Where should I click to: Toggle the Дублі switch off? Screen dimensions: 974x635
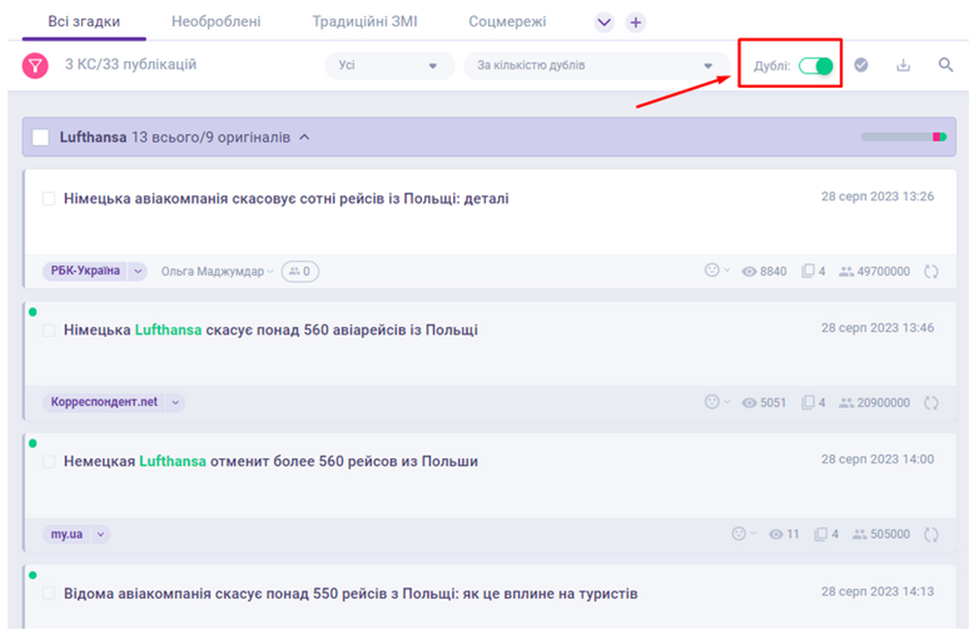[816, 66]
